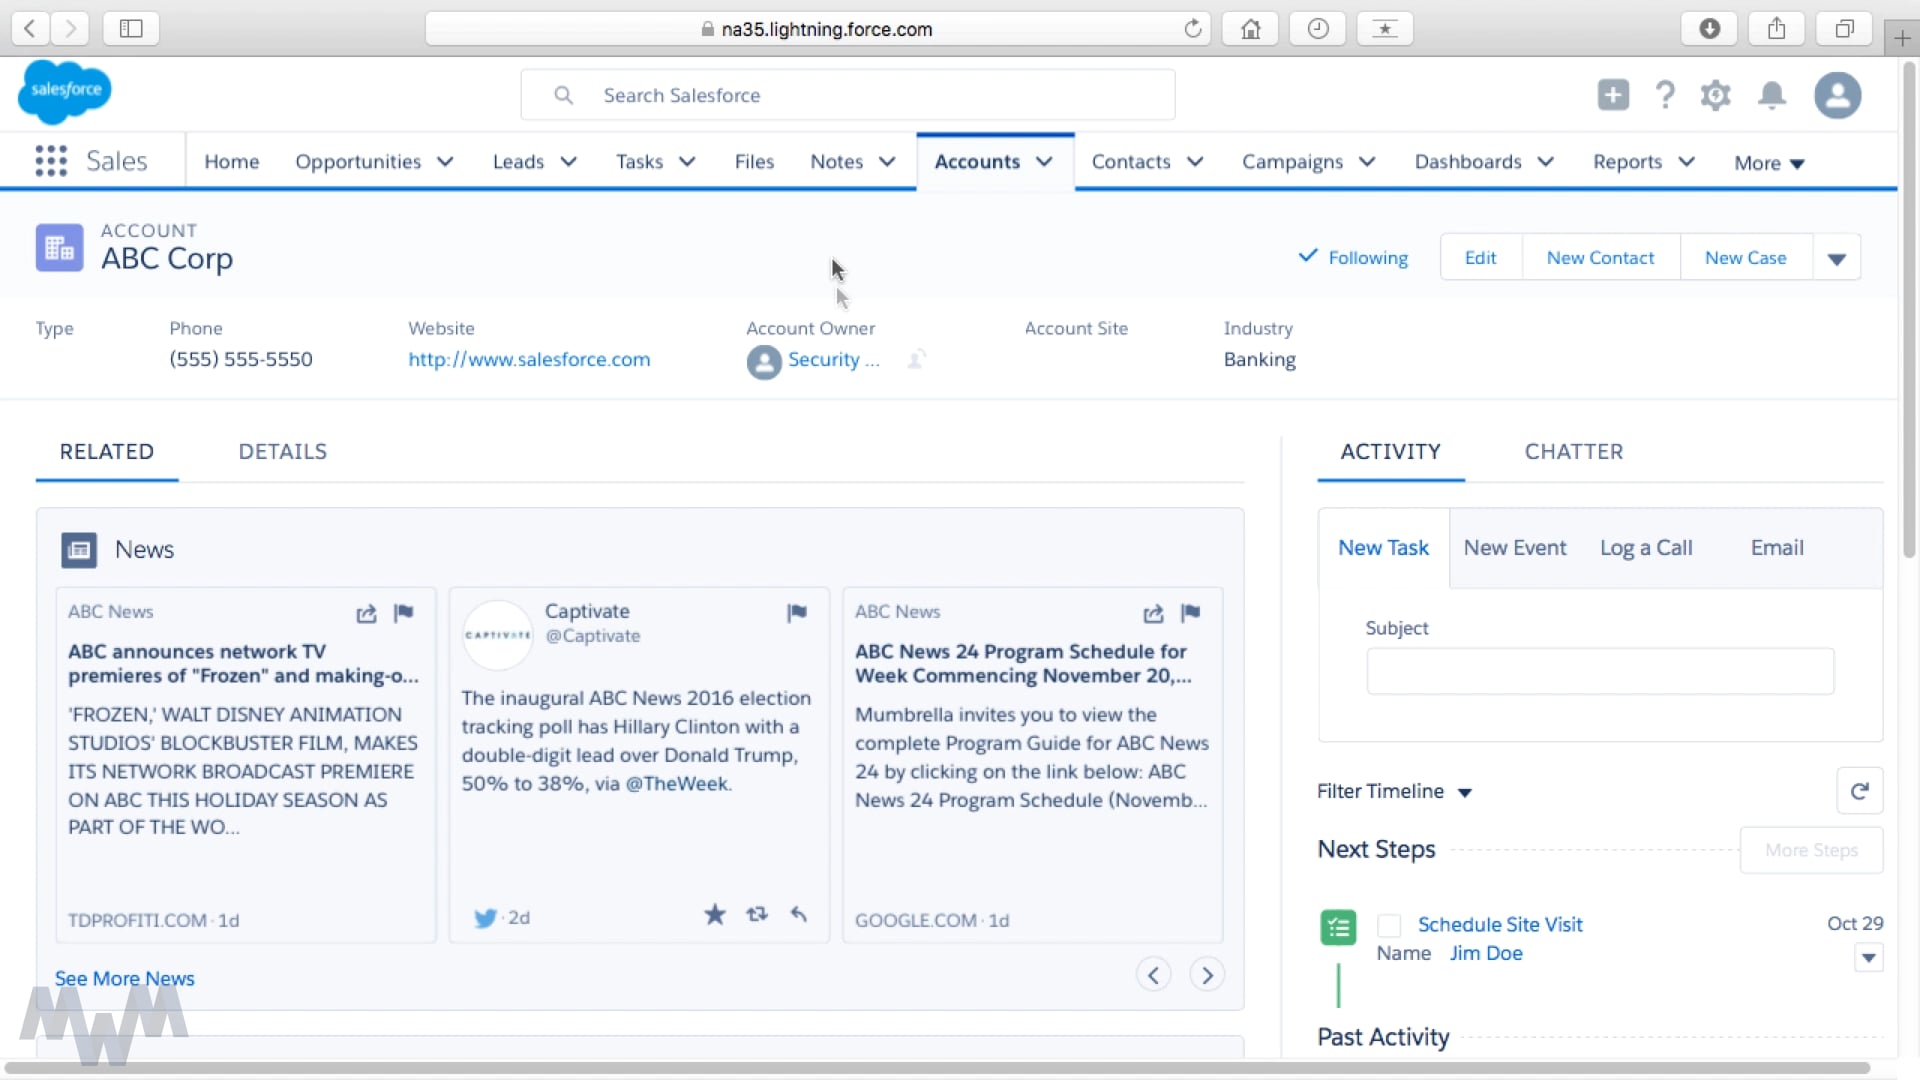Open the App Launcher grid icon
Image resolution: width=1920 pixels, height=1080 pixels.
click(x=51, y=161)
